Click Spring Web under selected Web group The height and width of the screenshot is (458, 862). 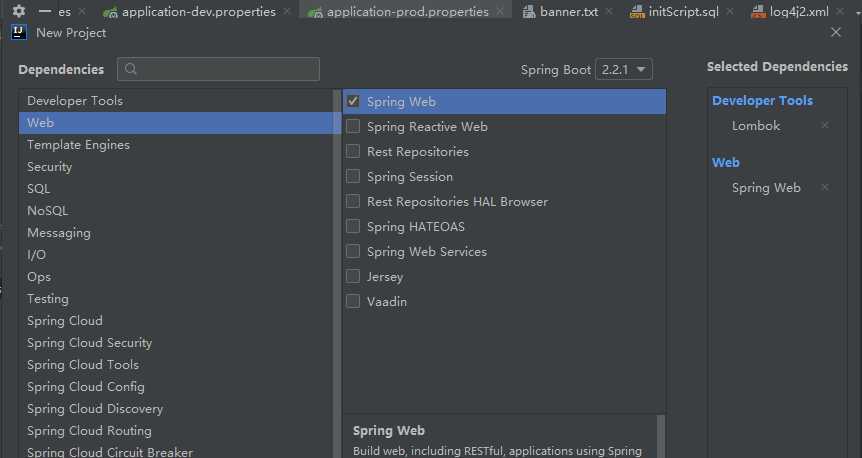pos(766,187)
